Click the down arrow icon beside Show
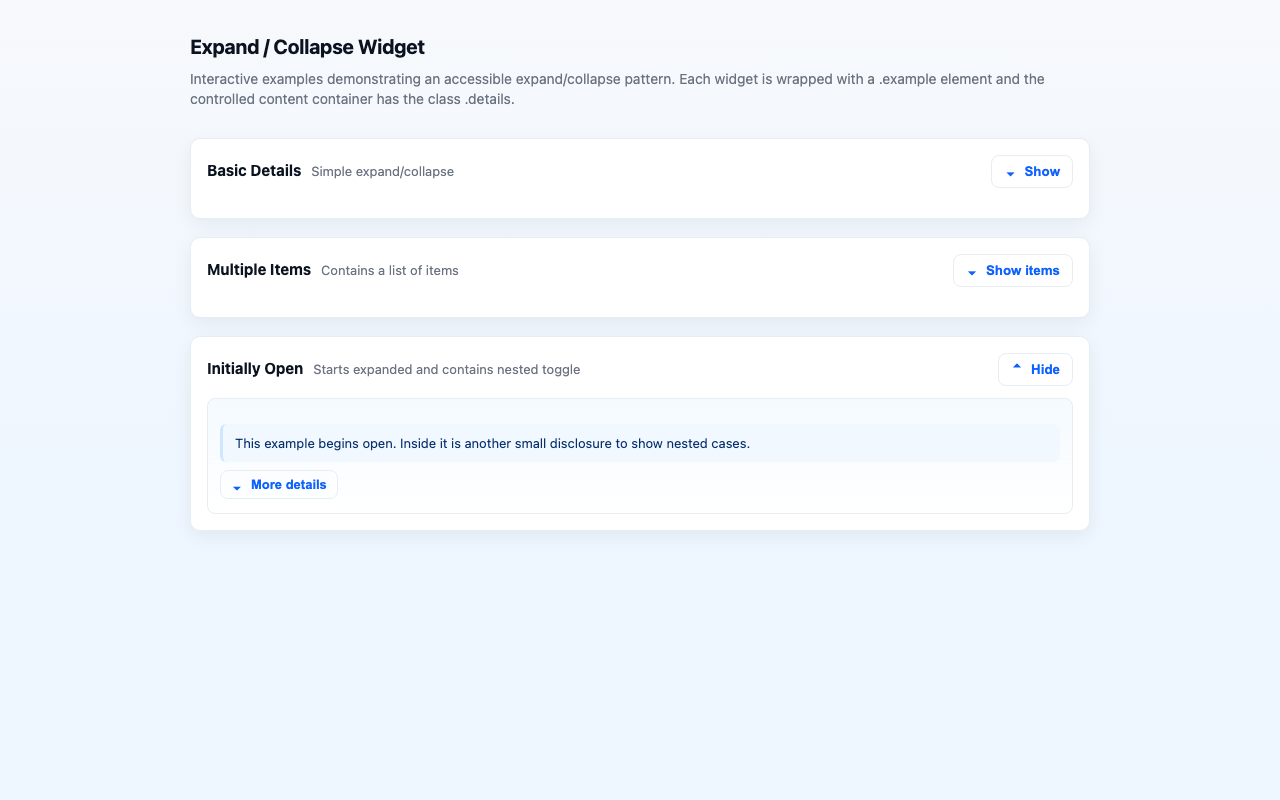 click(x=1010, y=173)
